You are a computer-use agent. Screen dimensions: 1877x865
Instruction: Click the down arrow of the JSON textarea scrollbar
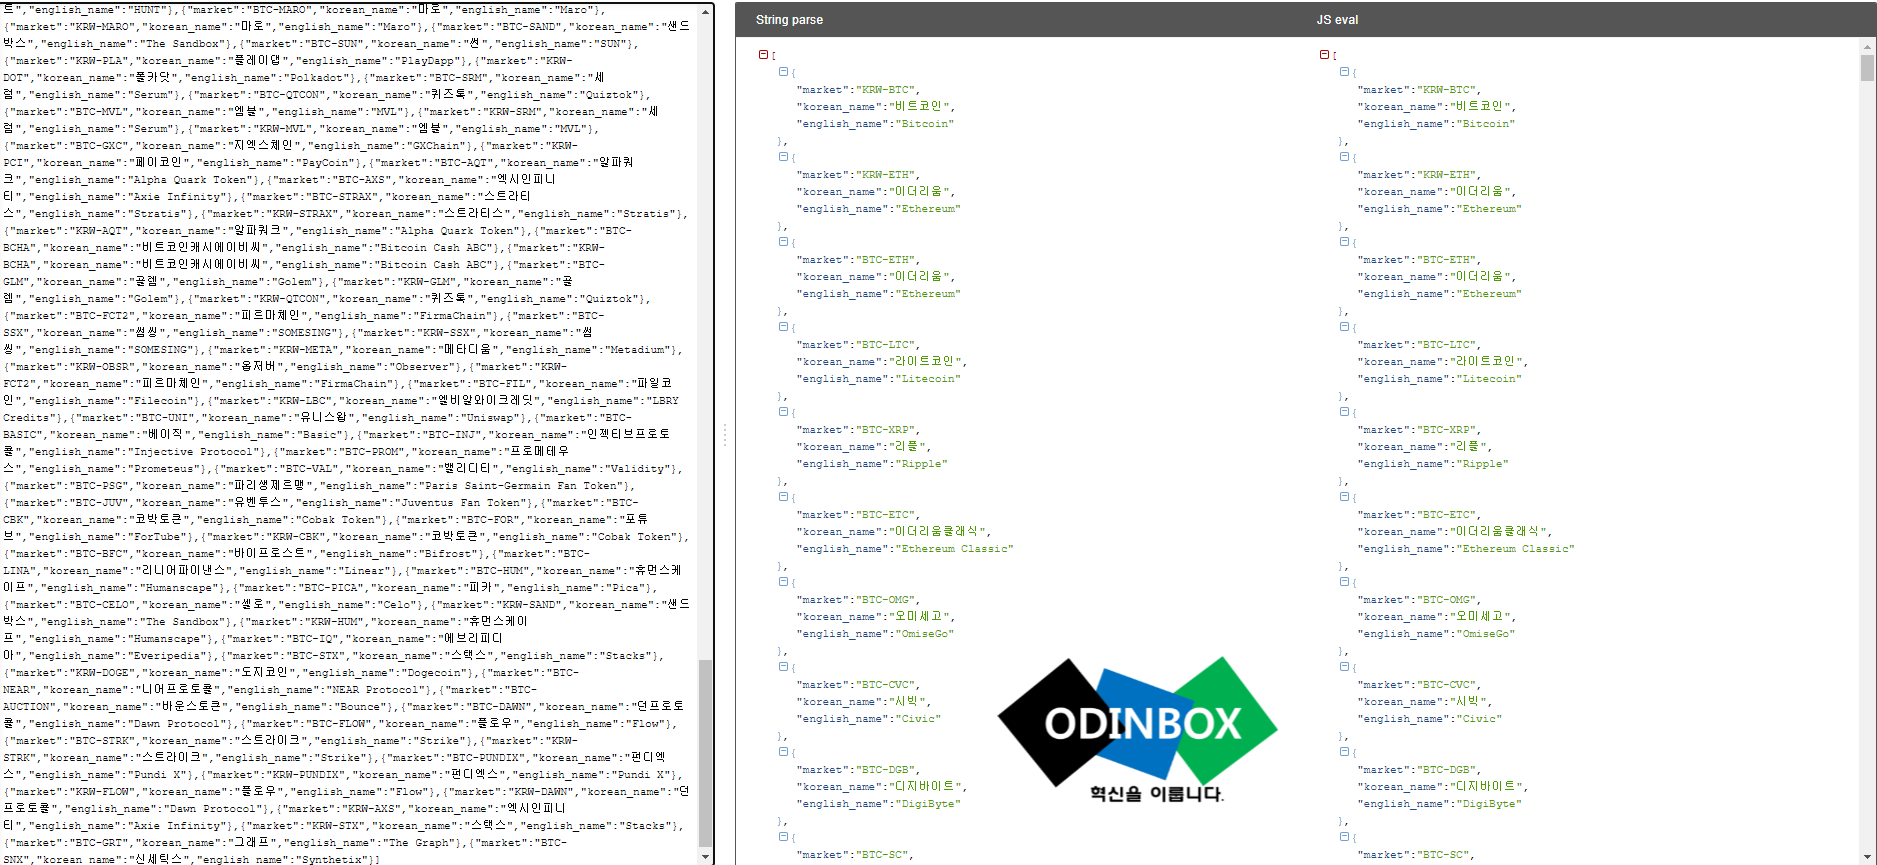point(706,857)
